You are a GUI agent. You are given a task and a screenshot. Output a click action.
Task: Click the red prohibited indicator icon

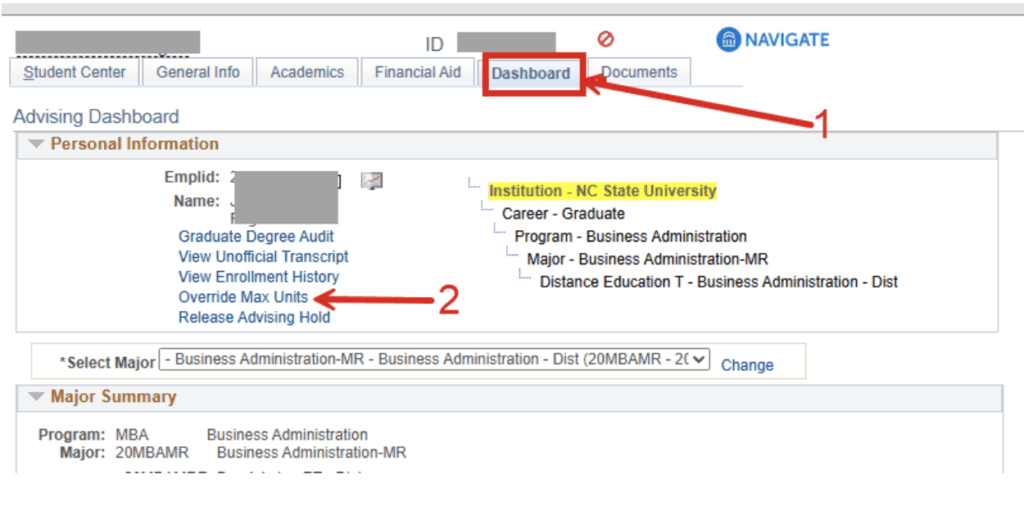tap(606, 39)
